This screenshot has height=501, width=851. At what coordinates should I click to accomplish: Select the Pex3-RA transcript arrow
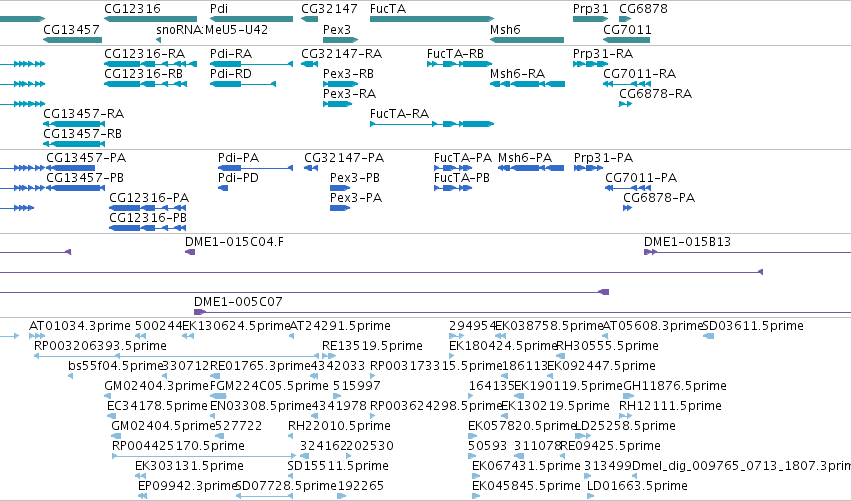click(338, 104)
